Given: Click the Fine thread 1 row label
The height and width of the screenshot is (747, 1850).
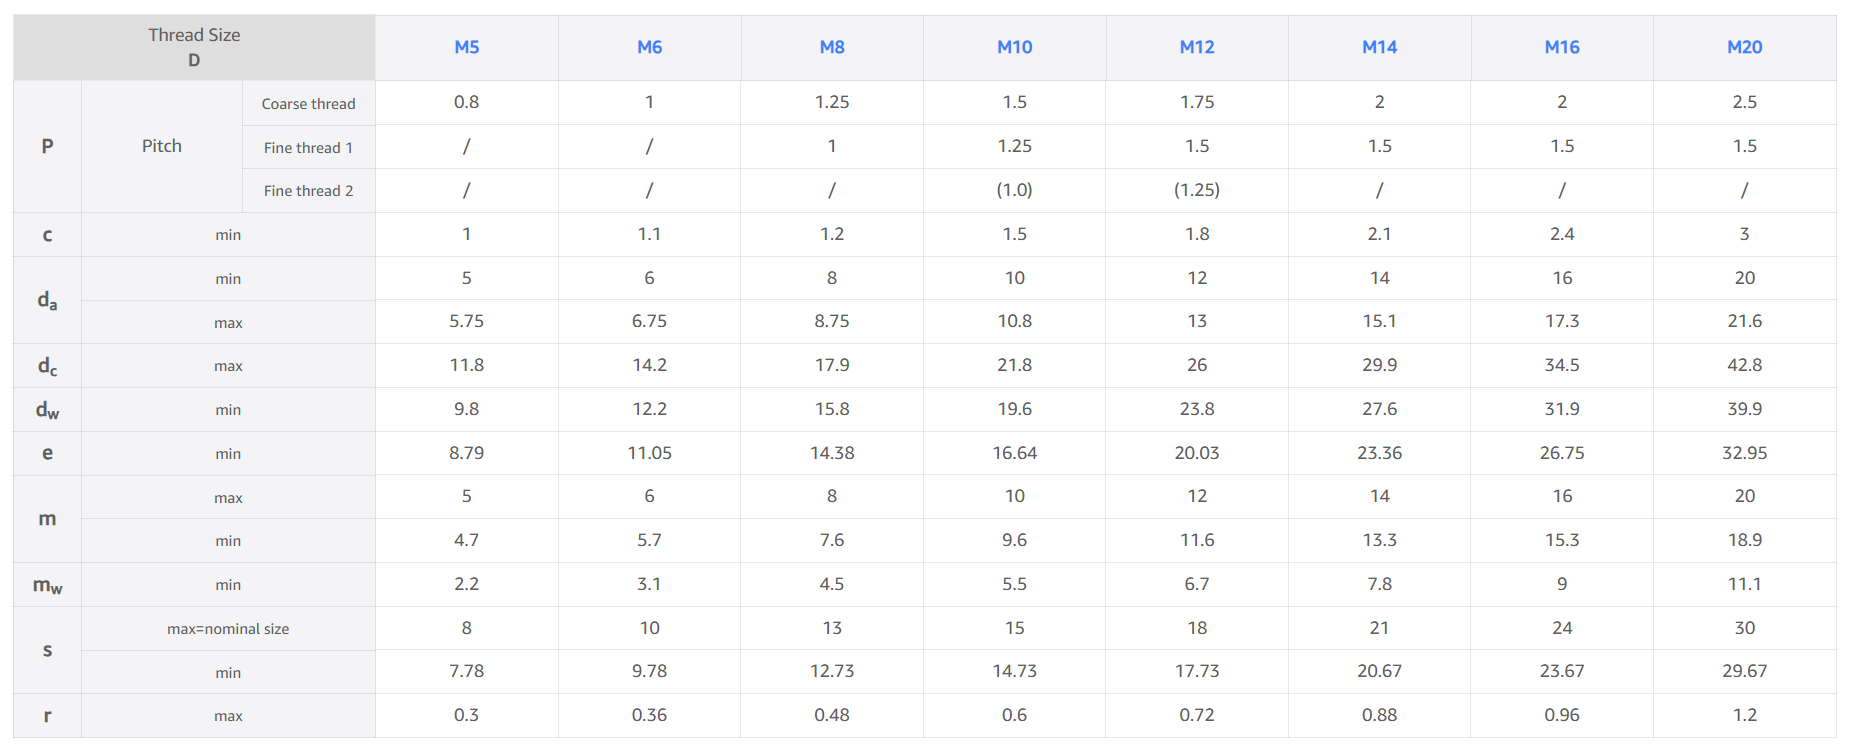Looking at the screenshot, I should (x=308, y=148).
